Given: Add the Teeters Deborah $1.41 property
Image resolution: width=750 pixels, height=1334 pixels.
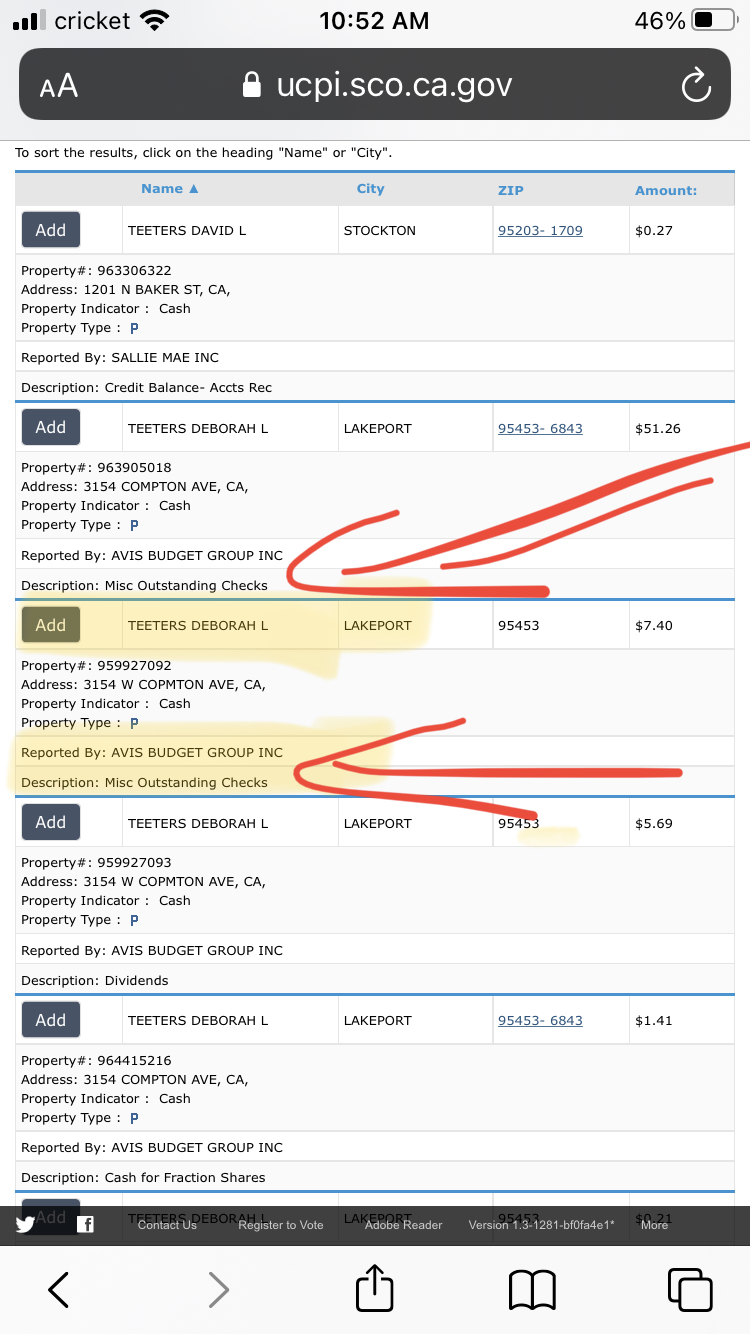Looking at the screenshot, I should pos(51,1020).
